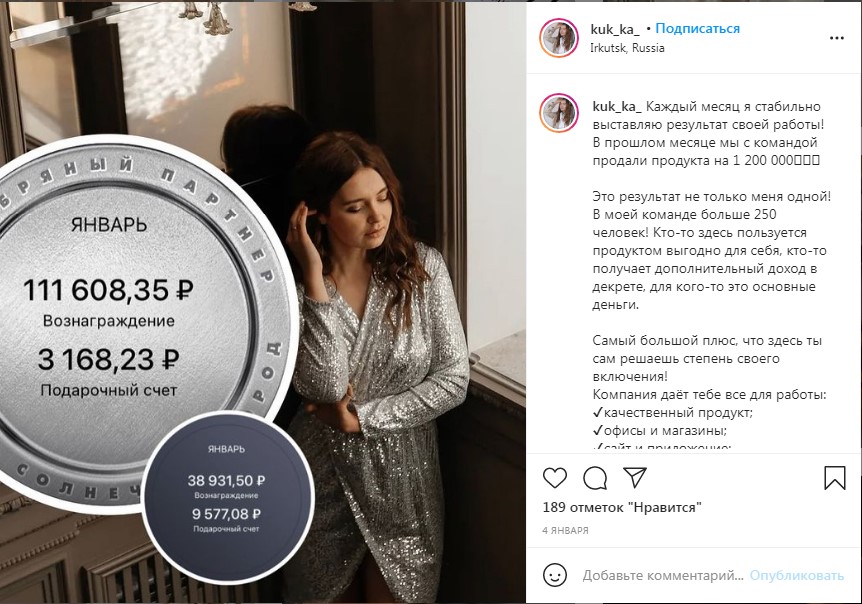View the 189 отметок "Нравится" likes list
This screenshot has height=604, width=862.
coord(622,507)
